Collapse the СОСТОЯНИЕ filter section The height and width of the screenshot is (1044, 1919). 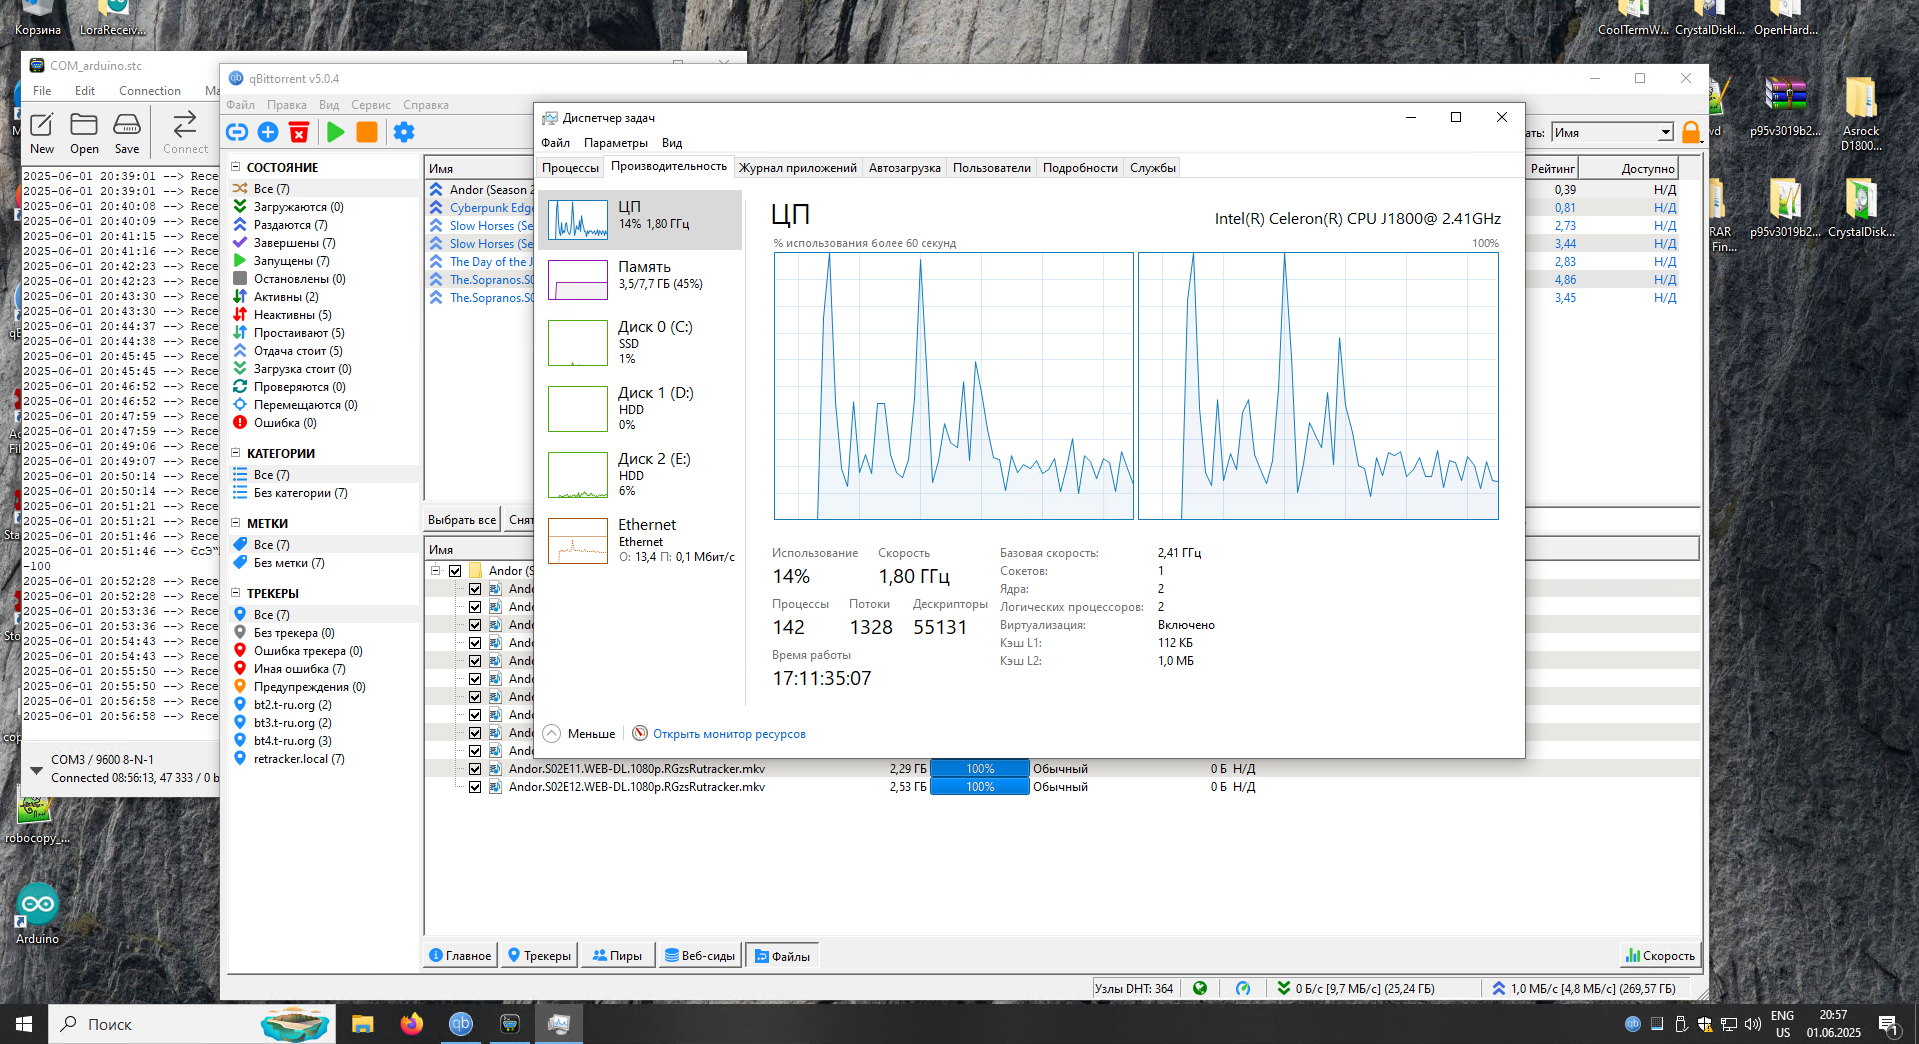tap(236, 168)
